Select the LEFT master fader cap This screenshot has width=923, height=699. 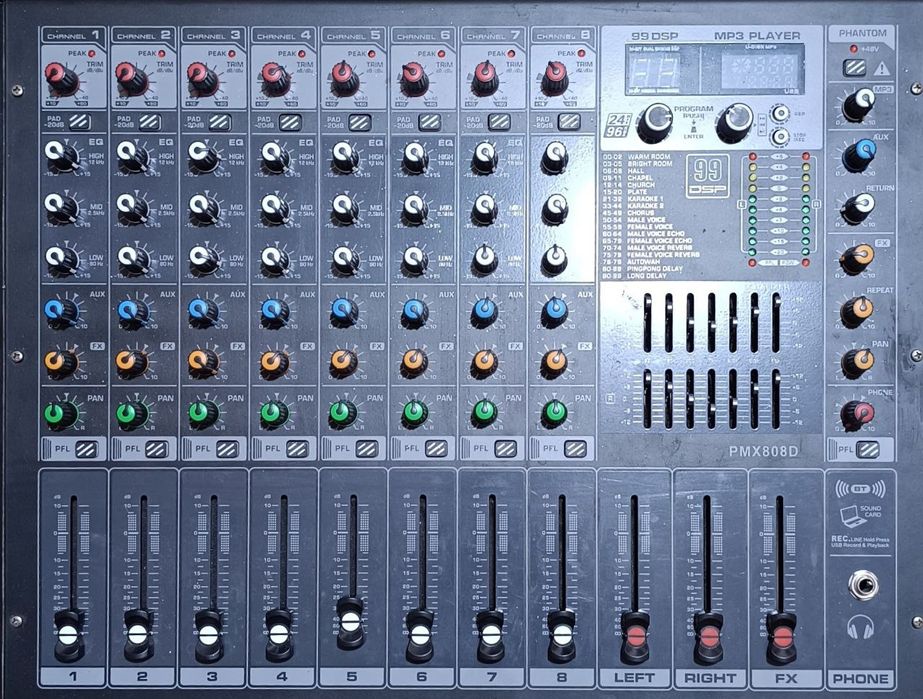pos(636,638)
